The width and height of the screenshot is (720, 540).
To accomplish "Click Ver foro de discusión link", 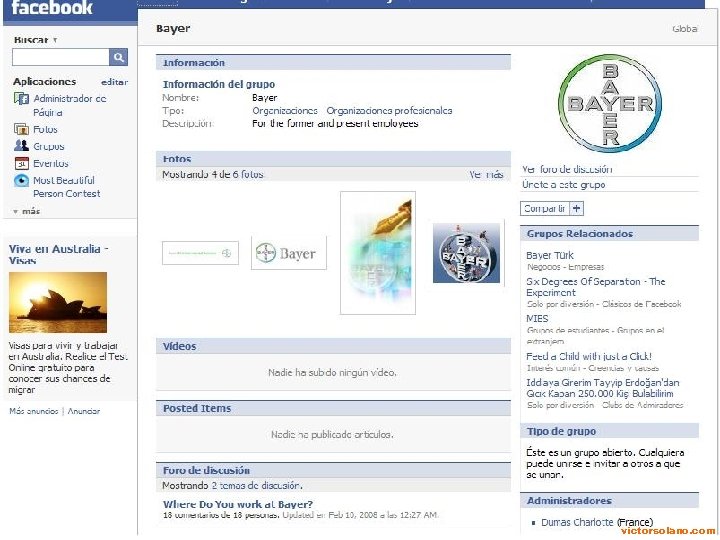I will point(567,169).
